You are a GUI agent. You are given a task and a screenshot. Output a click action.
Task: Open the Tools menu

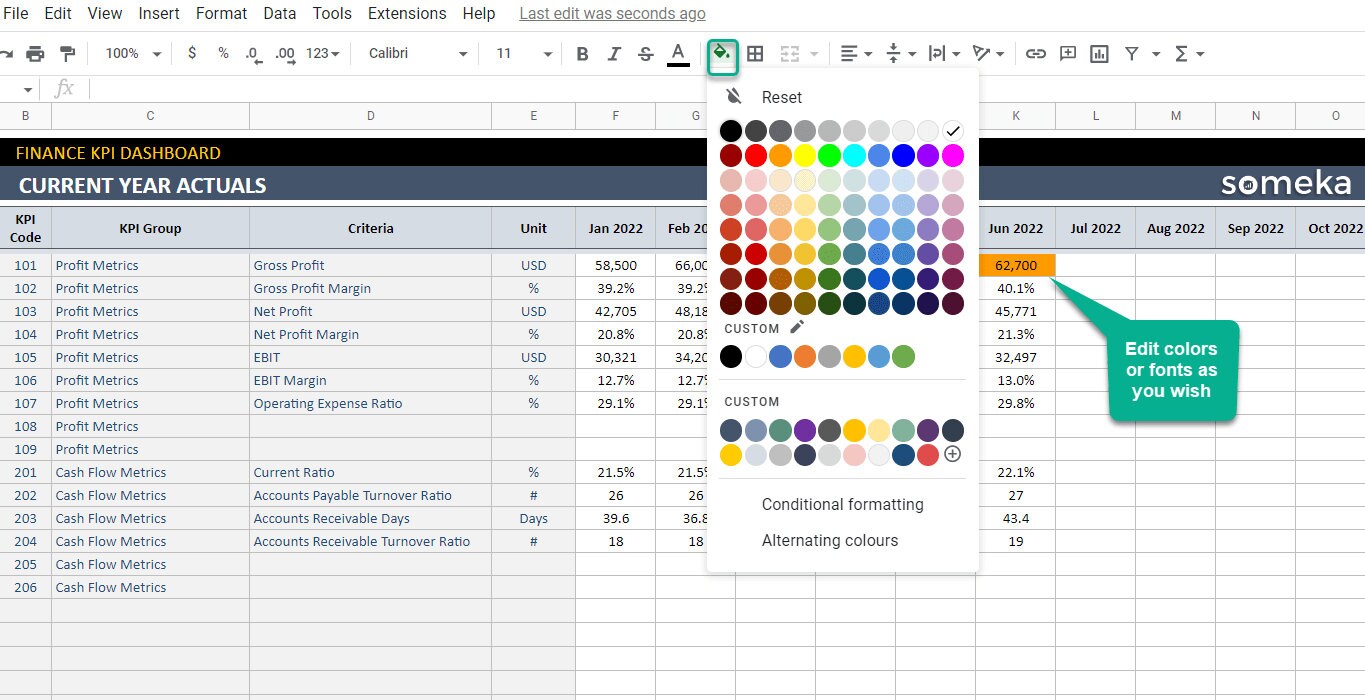tap(332, 14)
